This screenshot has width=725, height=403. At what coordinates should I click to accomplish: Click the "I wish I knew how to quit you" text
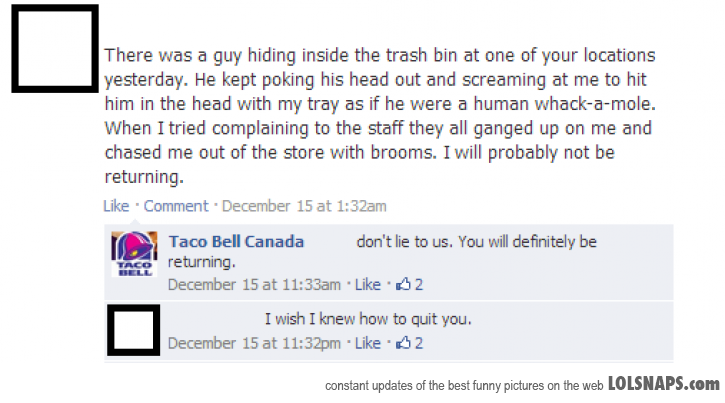click(x=368, y=318)
